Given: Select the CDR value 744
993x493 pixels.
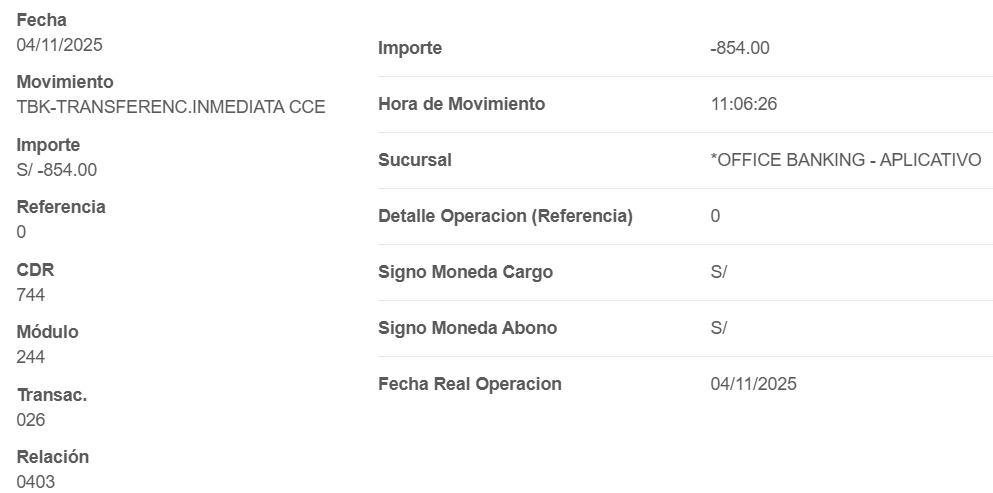Looking at the screenshot, I should 31,295.
